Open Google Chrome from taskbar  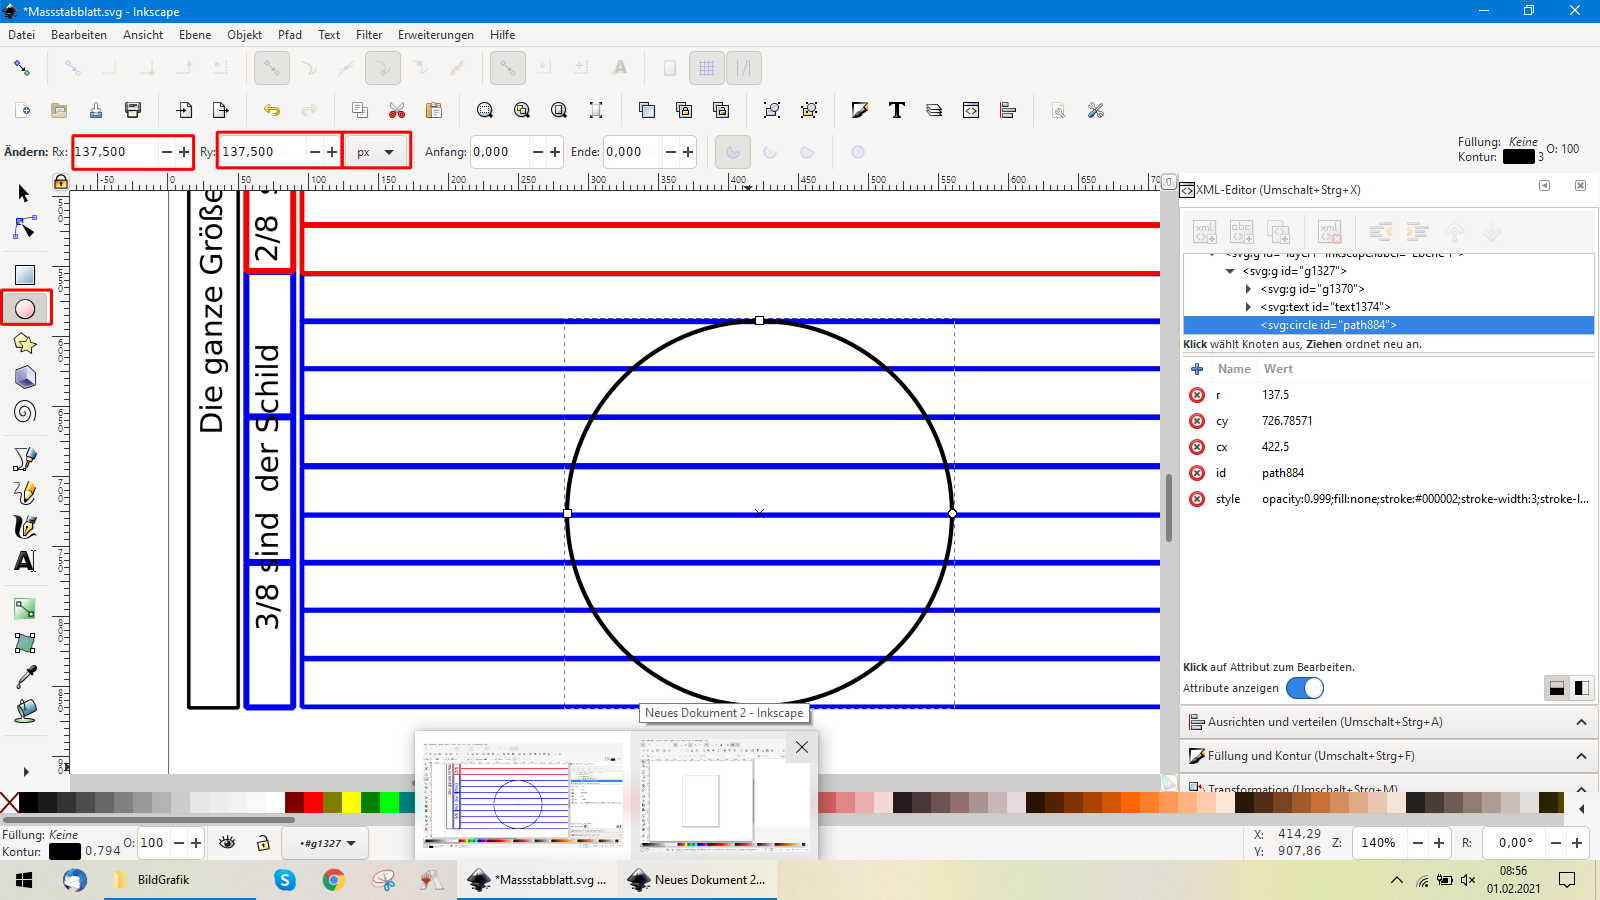(334, 880)
